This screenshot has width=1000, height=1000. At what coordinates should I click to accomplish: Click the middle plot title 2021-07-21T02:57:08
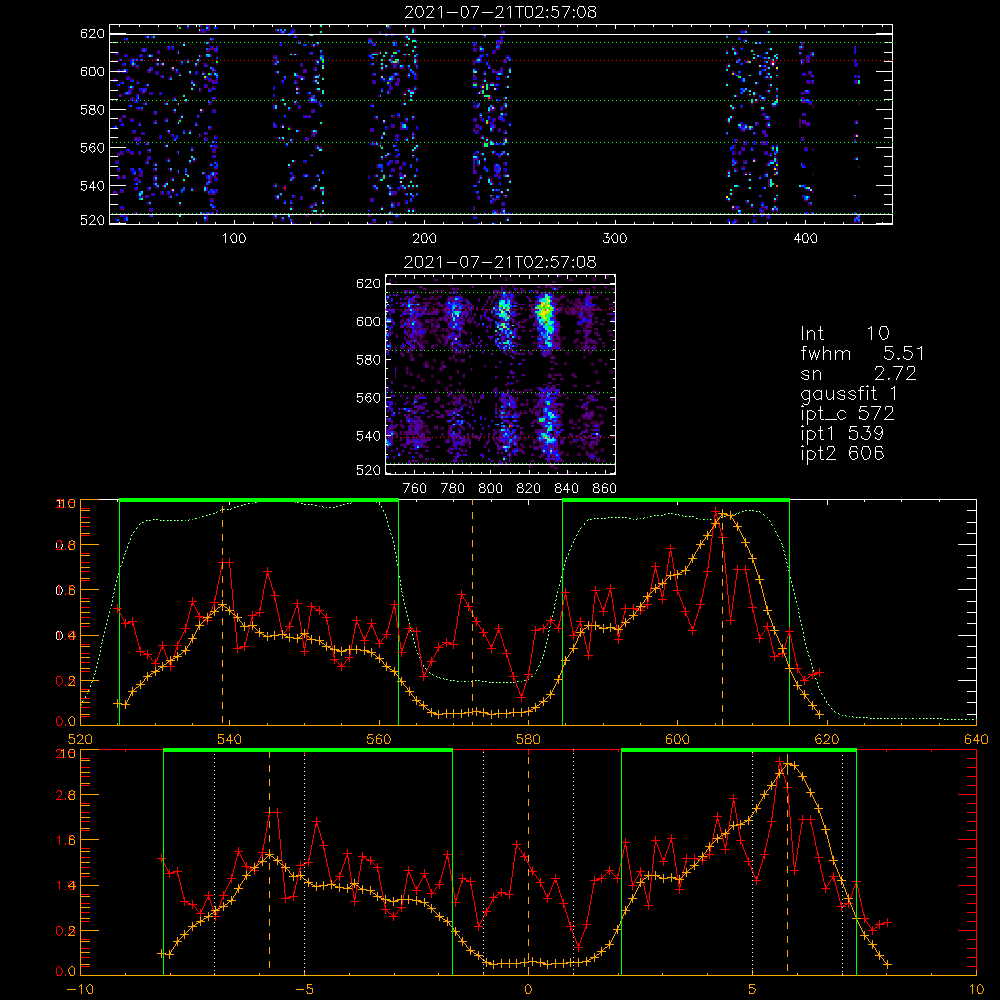click(x=500, y=262)
